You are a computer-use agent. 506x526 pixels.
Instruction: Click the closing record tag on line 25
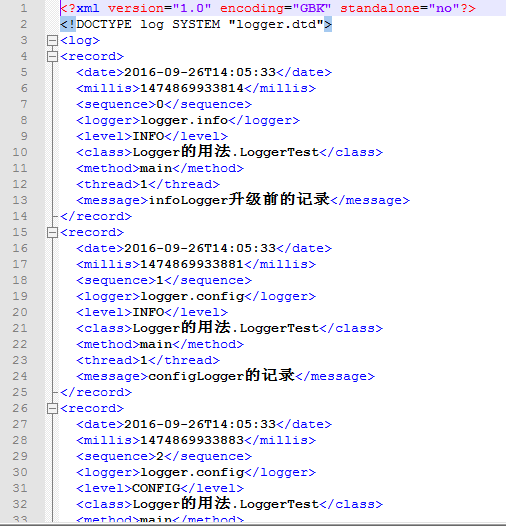point(96,392)
